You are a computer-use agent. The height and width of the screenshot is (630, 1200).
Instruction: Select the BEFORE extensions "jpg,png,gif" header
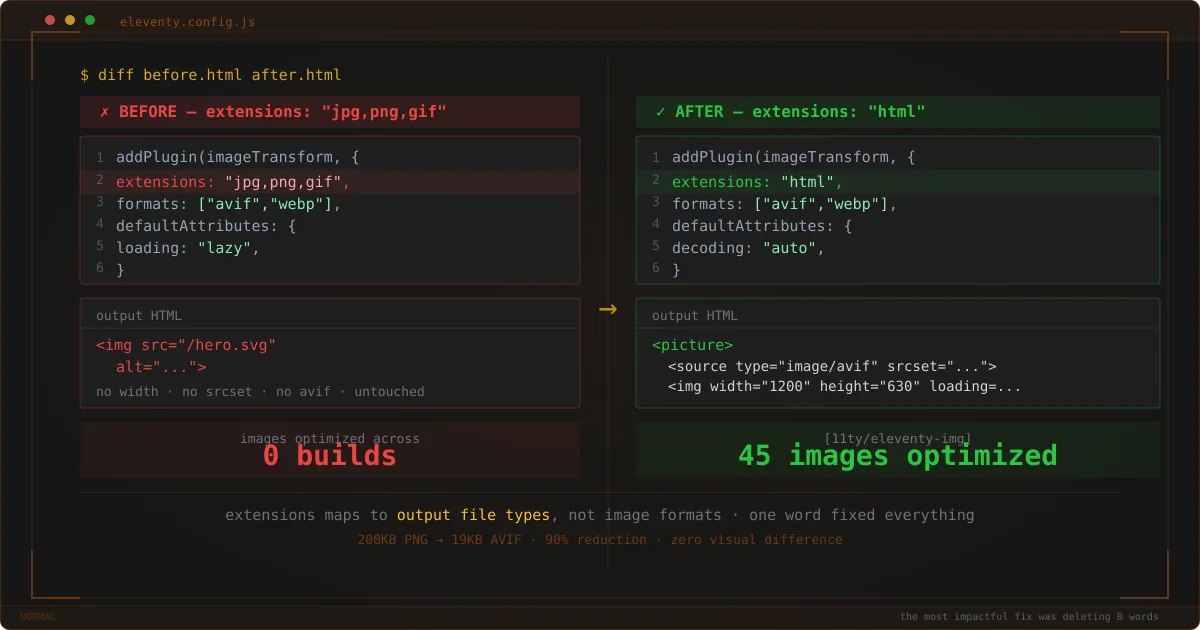click(330, 112)
